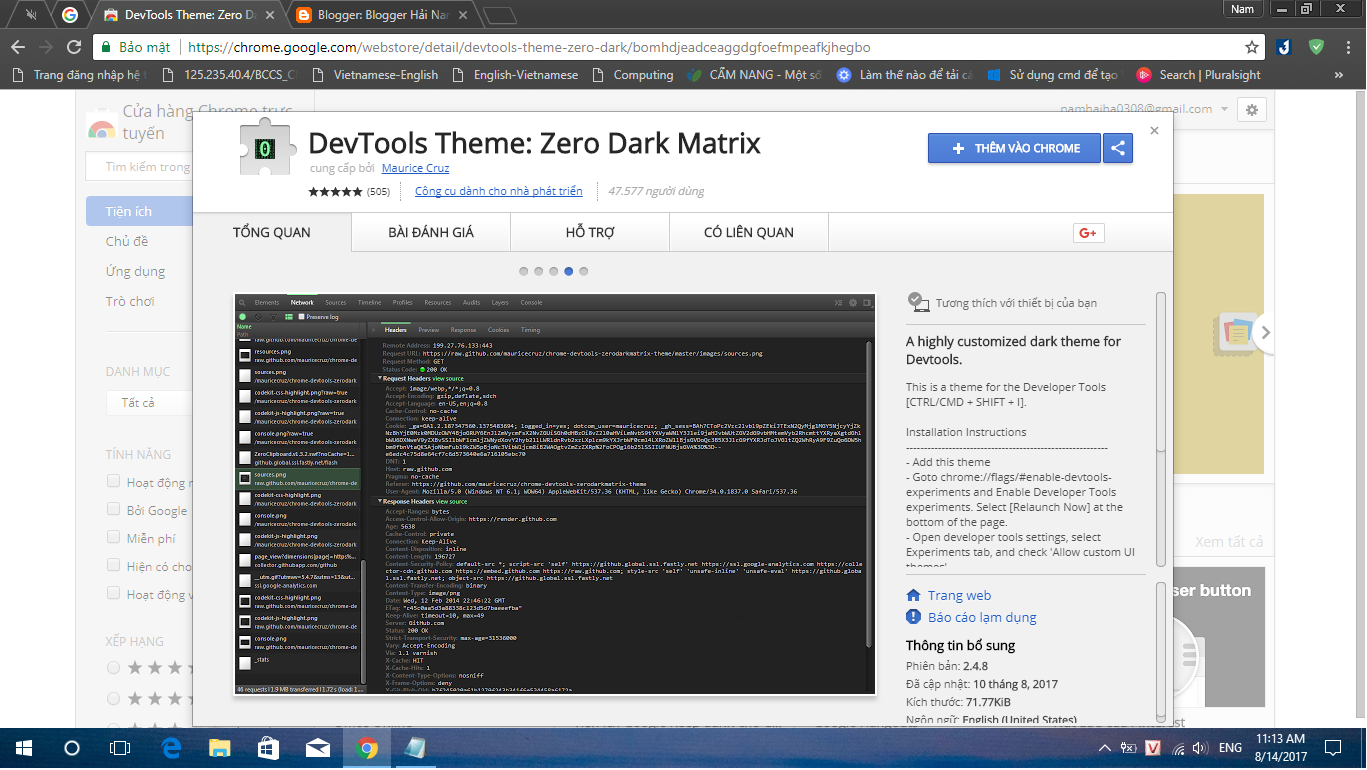Viewport: 1367px width, 770px height.
Task: Toggle the Hoạt động filter checkbox under Tính năng
Action: 114,482
